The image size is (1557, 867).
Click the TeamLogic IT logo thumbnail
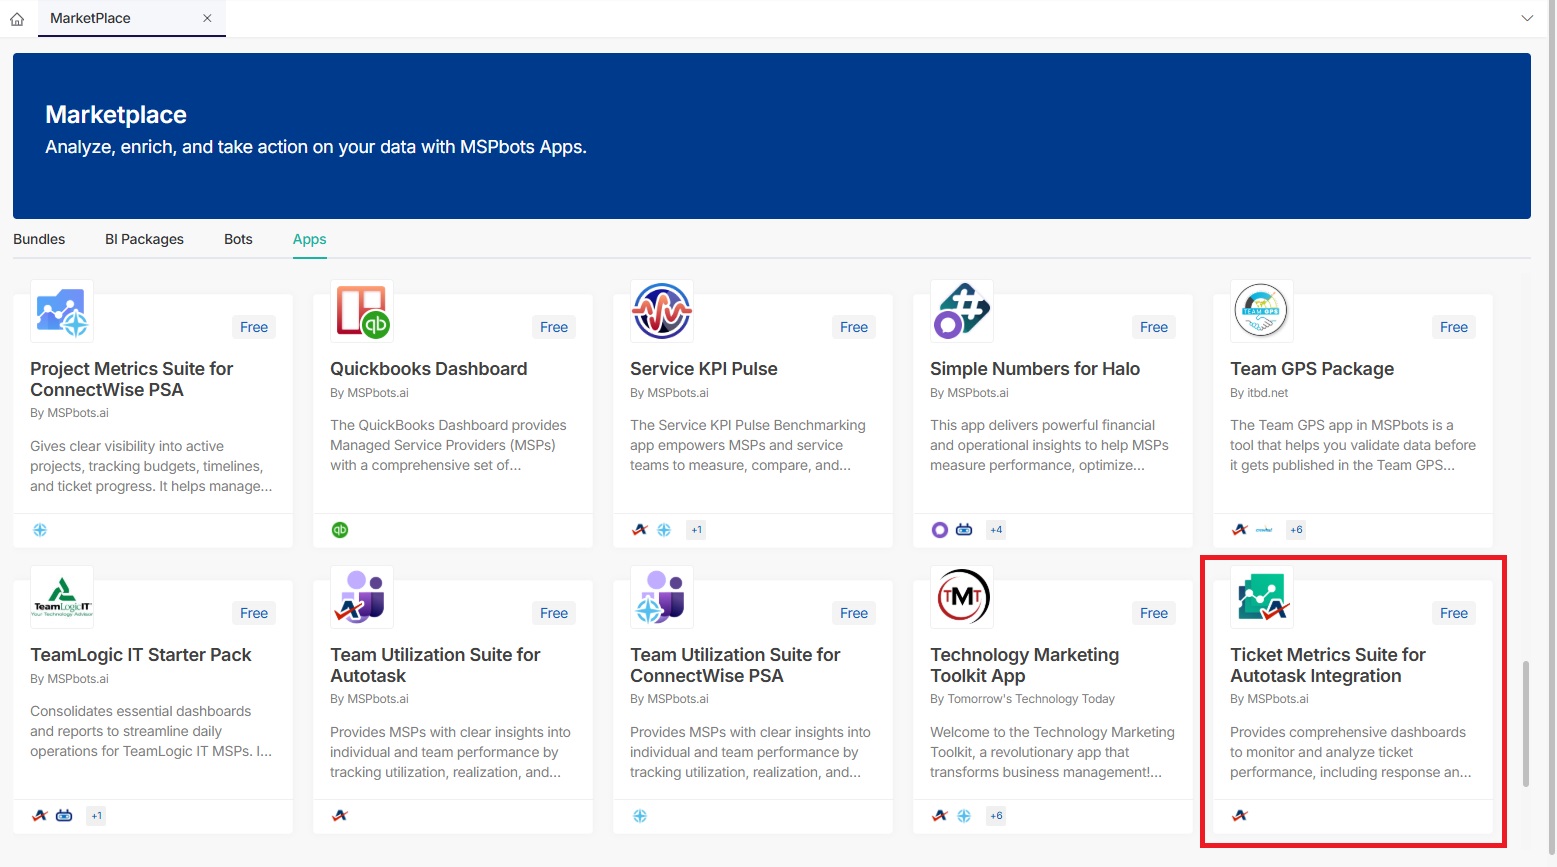[x=61, y=596]
